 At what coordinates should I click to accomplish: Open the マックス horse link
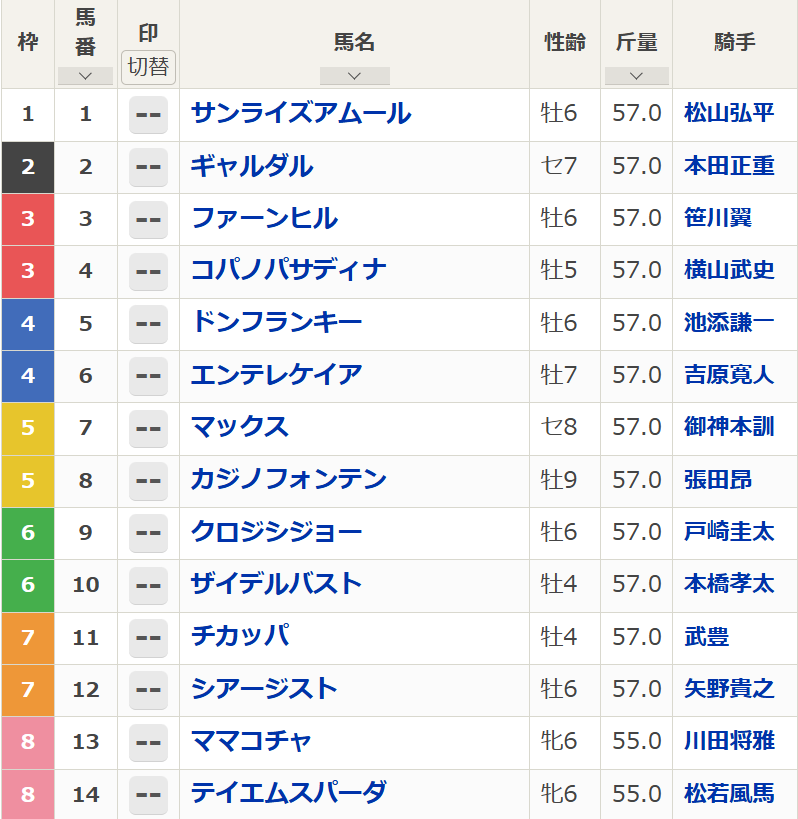click(x=240, y=427)
